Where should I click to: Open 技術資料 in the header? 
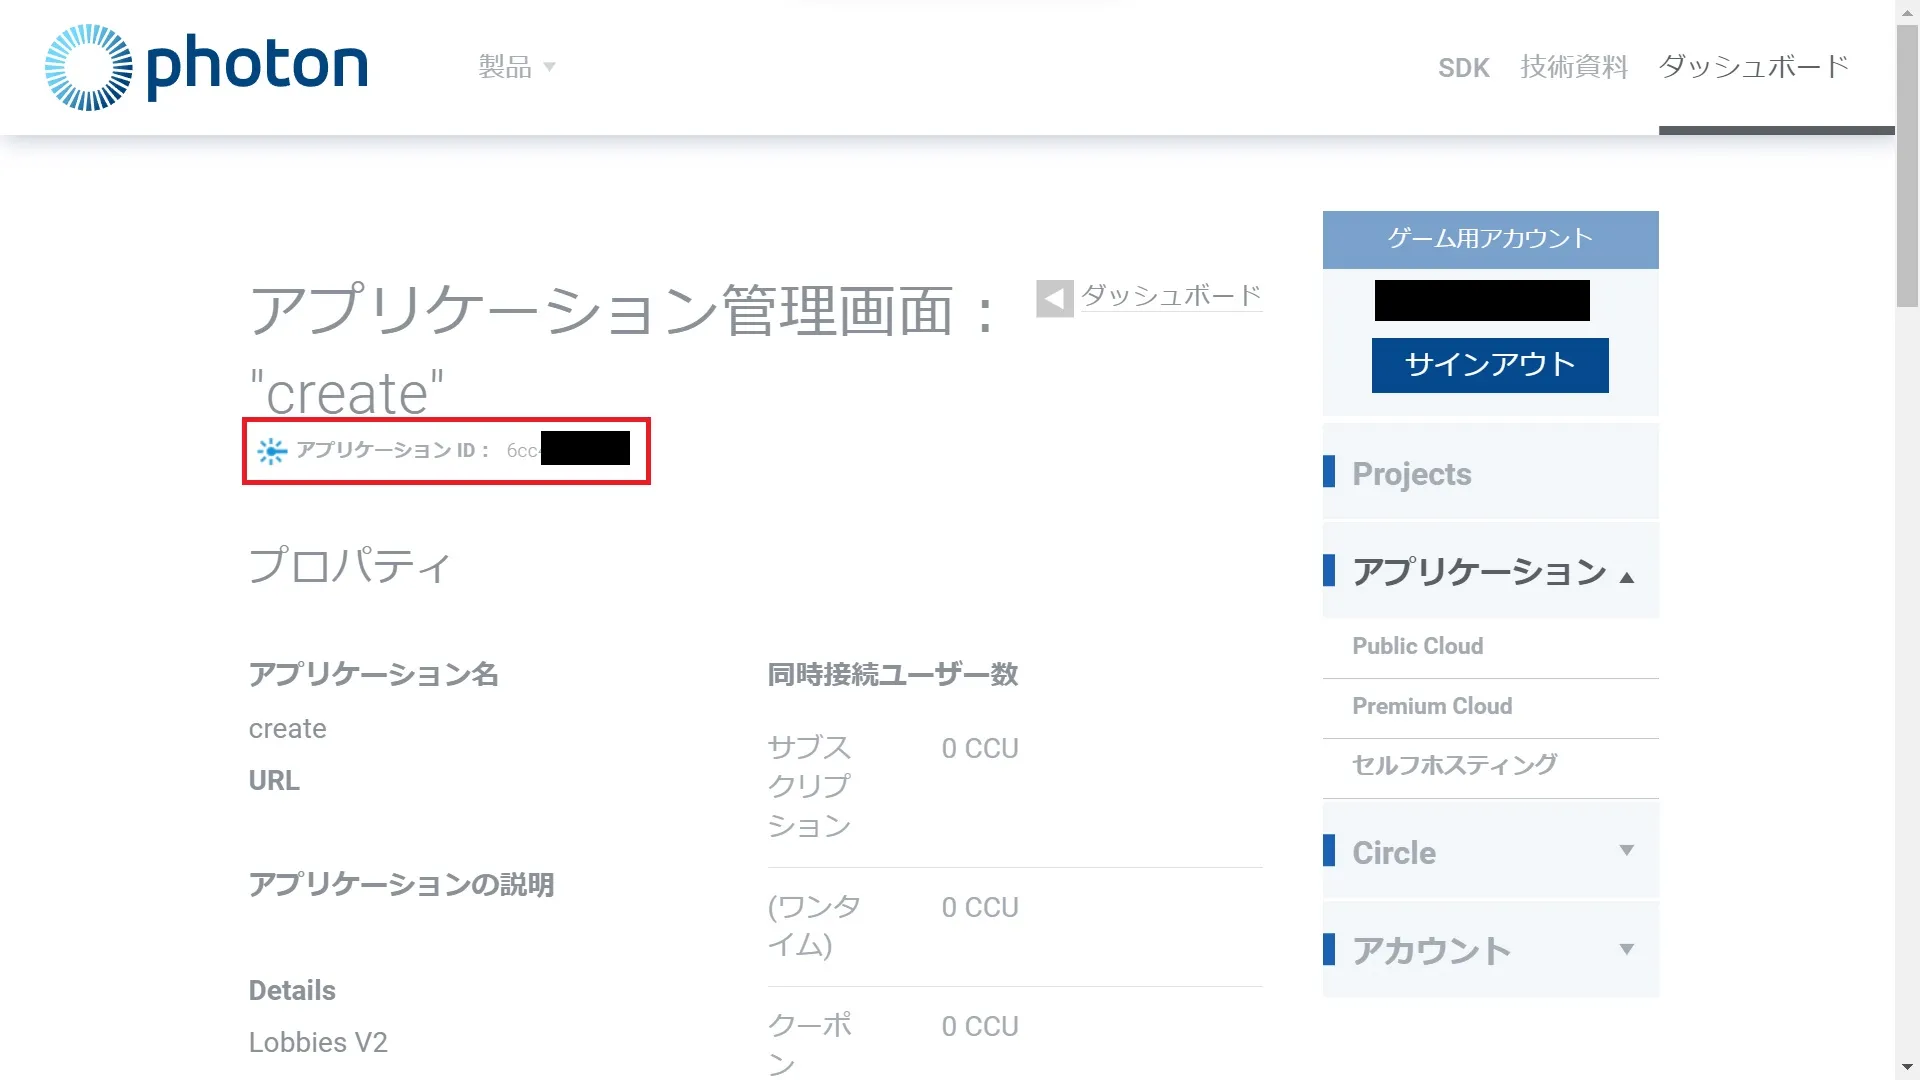[1574, 67]
